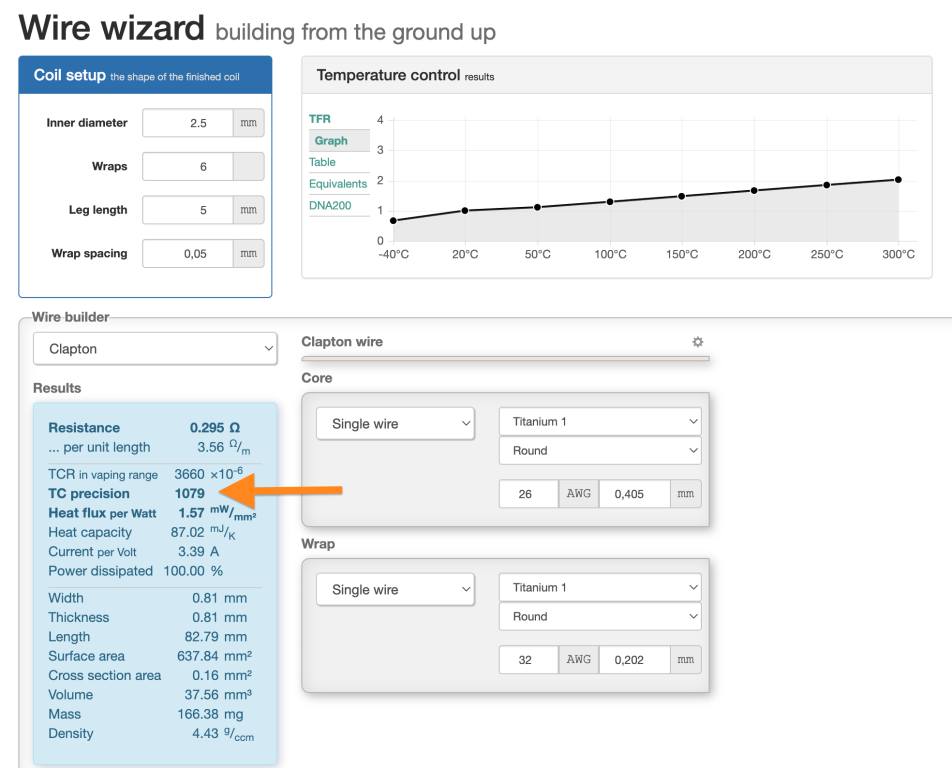Screen dimensions: 952x768
Task: Edit the Wrap spacing field
Action: [188, 254]
